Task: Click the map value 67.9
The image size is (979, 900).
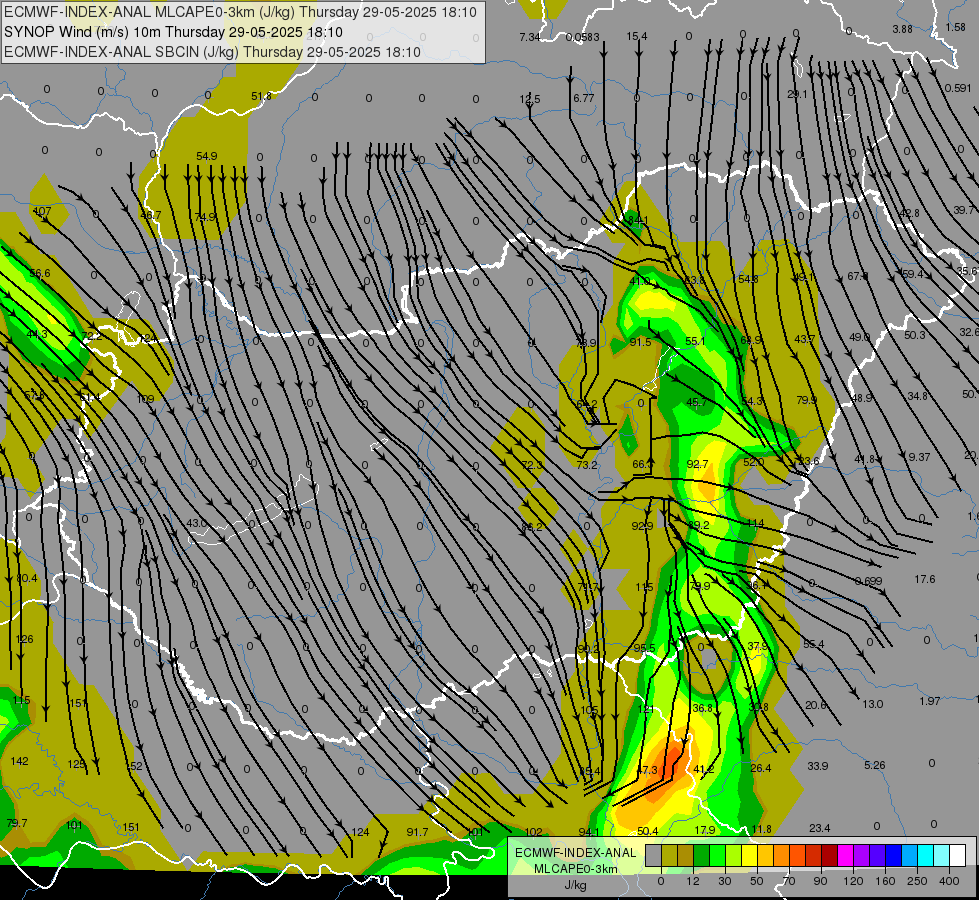Action: (857, 276)
